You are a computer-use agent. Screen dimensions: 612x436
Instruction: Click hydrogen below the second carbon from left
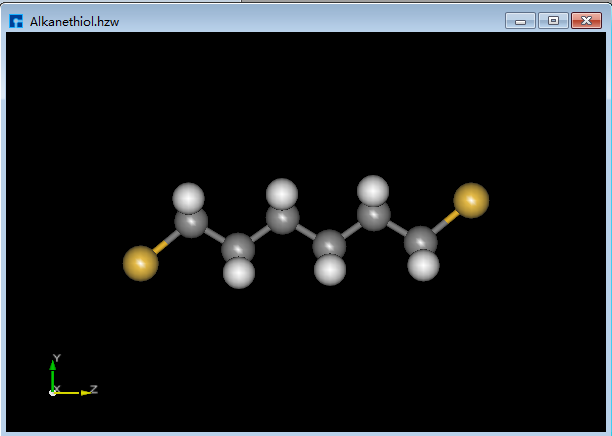(238, 272)
